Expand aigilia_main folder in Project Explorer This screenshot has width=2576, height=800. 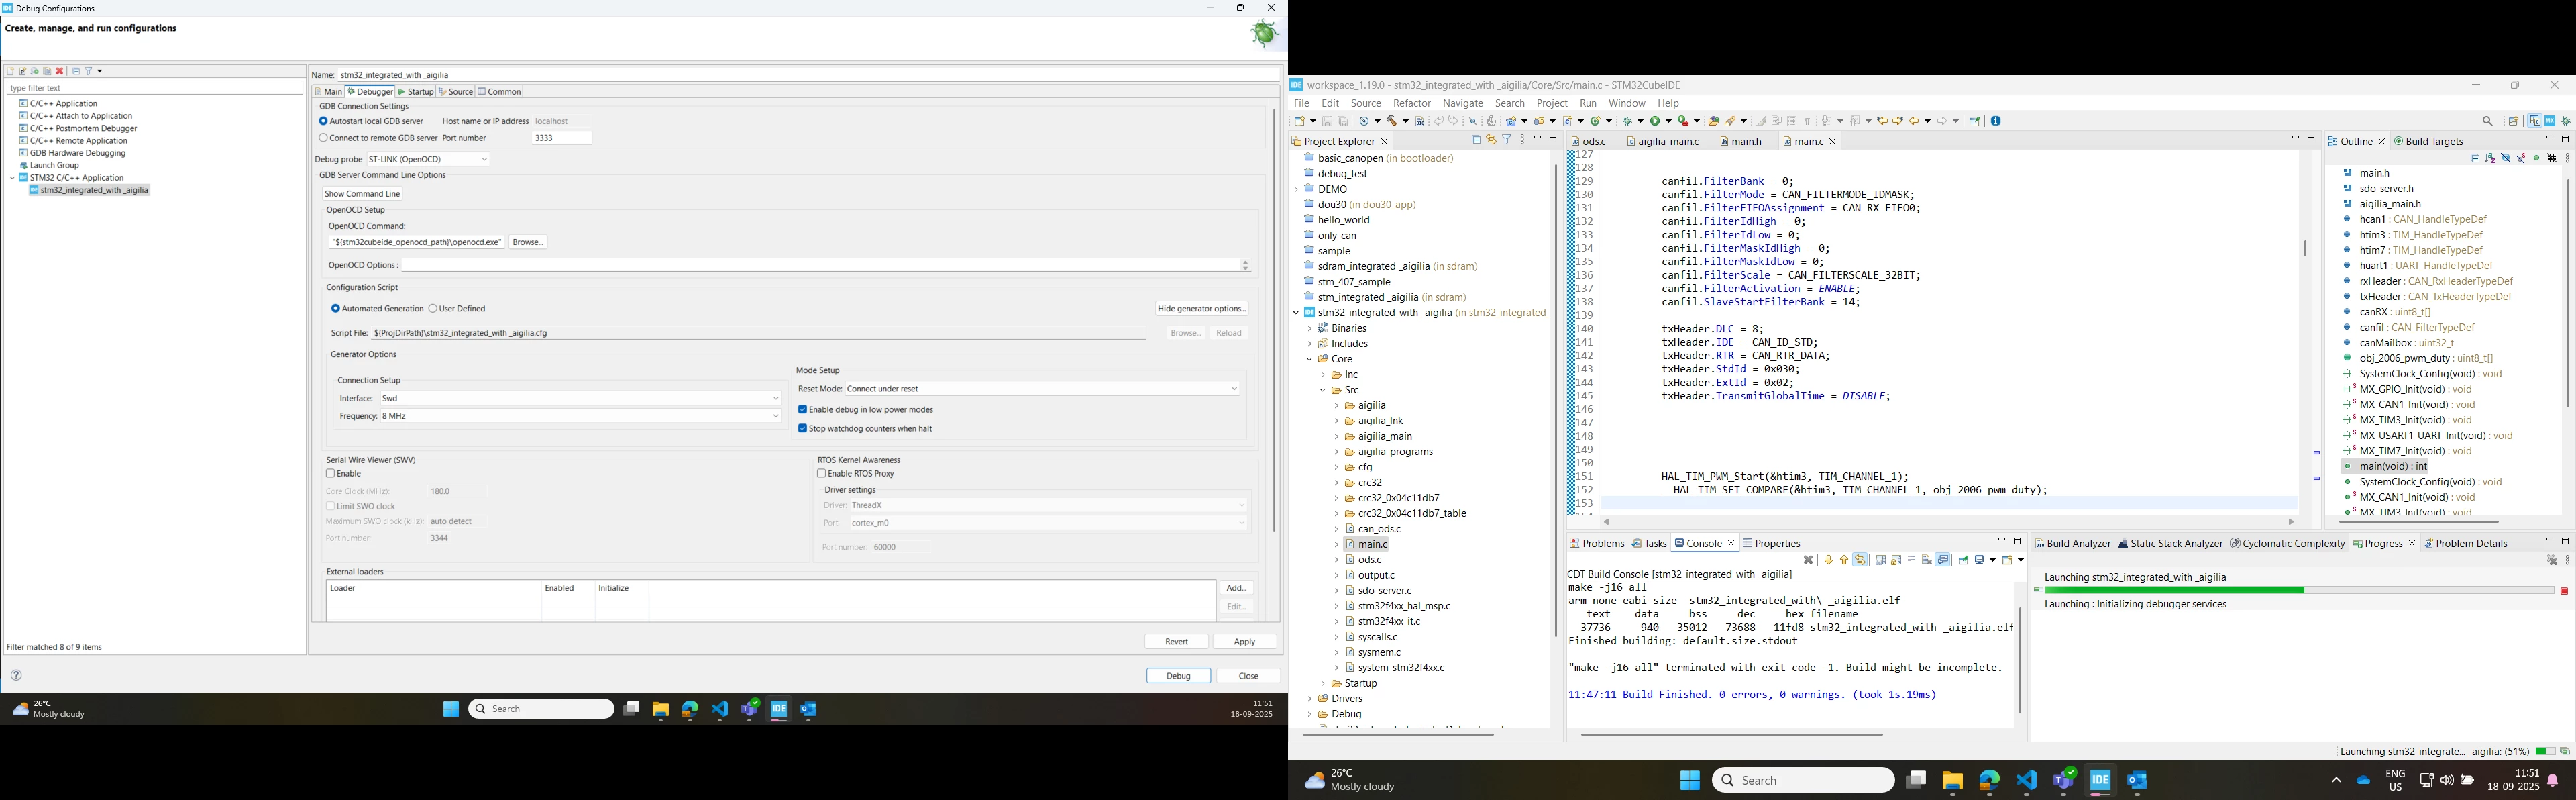pos(1336,437)
